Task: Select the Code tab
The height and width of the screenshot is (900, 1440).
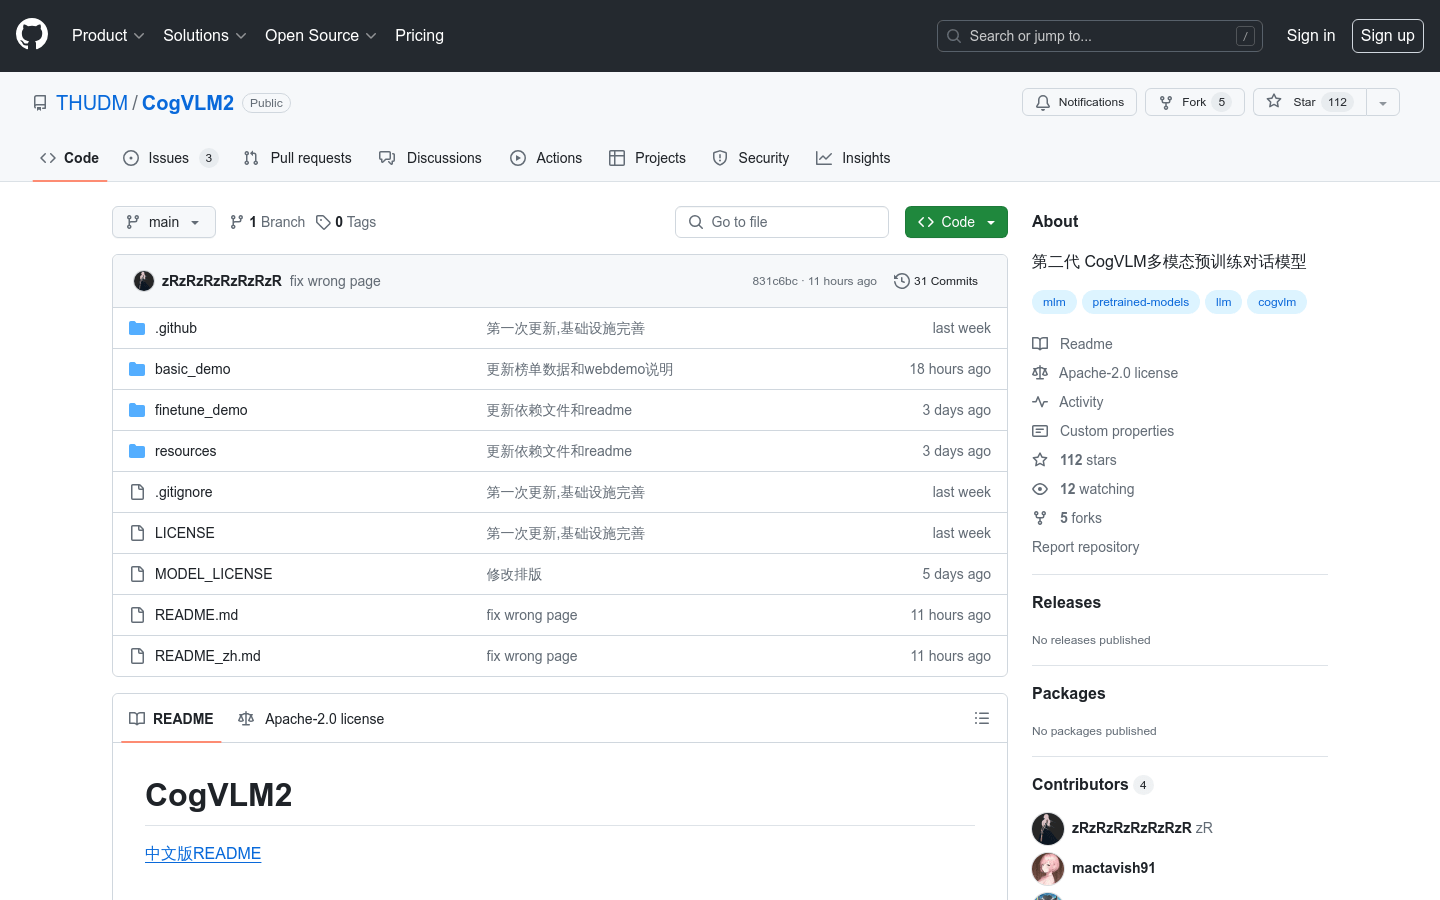Action: [70, 158]
